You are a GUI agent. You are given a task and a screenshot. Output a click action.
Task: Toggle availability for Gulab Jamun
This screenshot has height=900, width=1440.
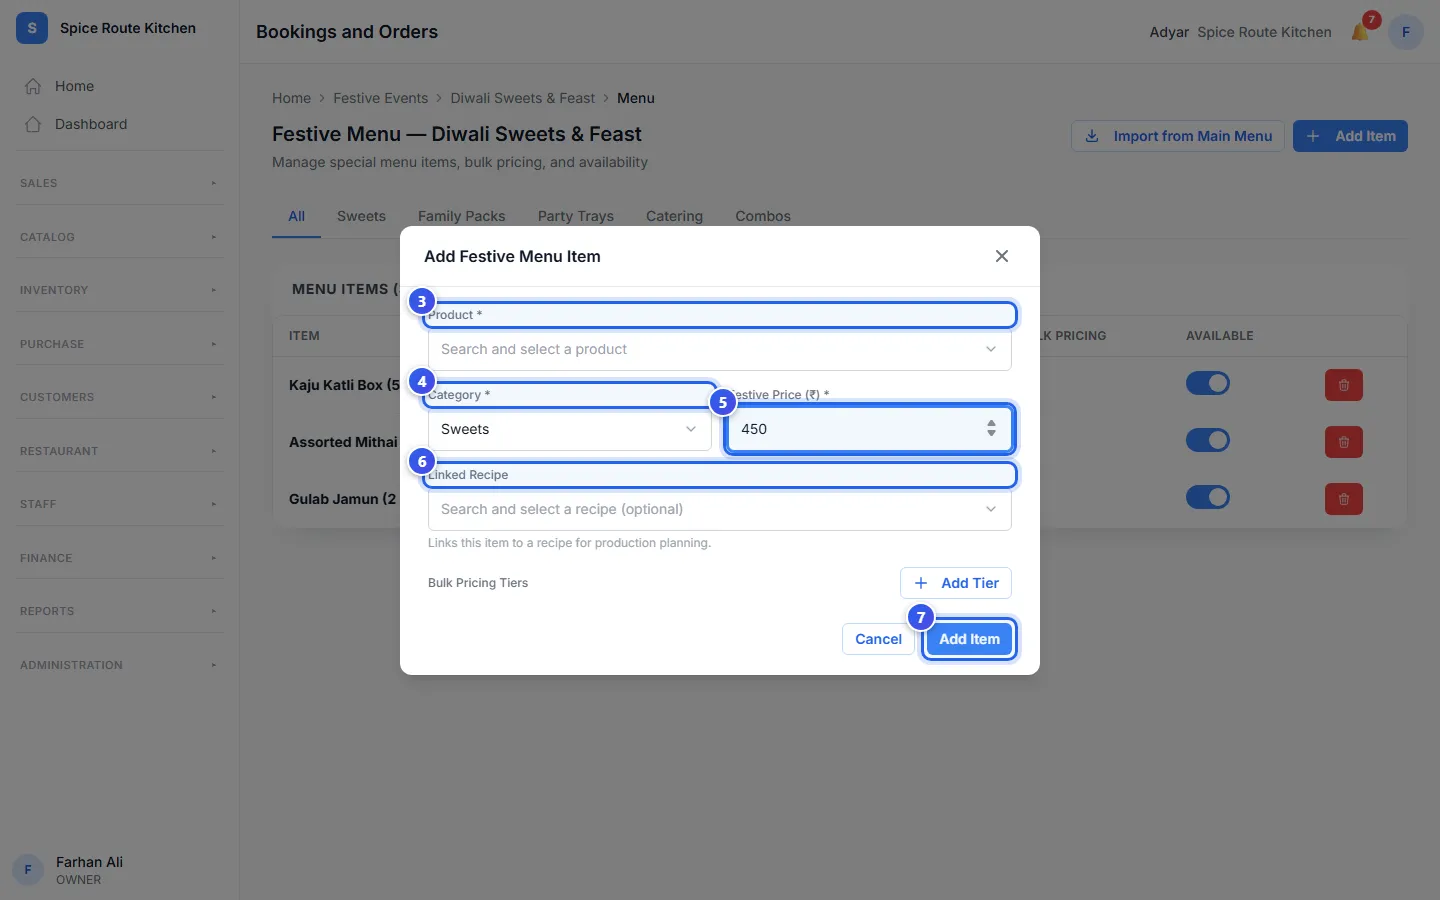pyautogui.click(x=1208, y=497)
